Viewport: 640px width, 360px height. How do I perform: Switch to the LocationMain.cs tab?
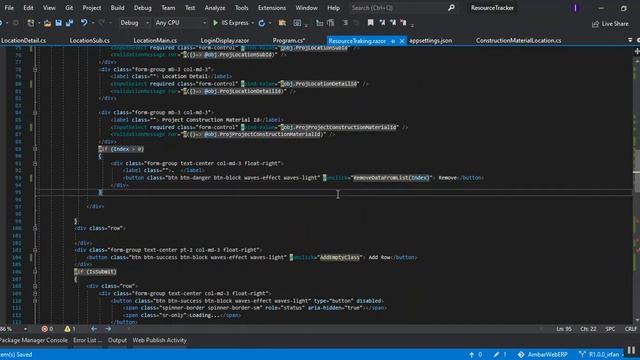click(x=155, y=40)
